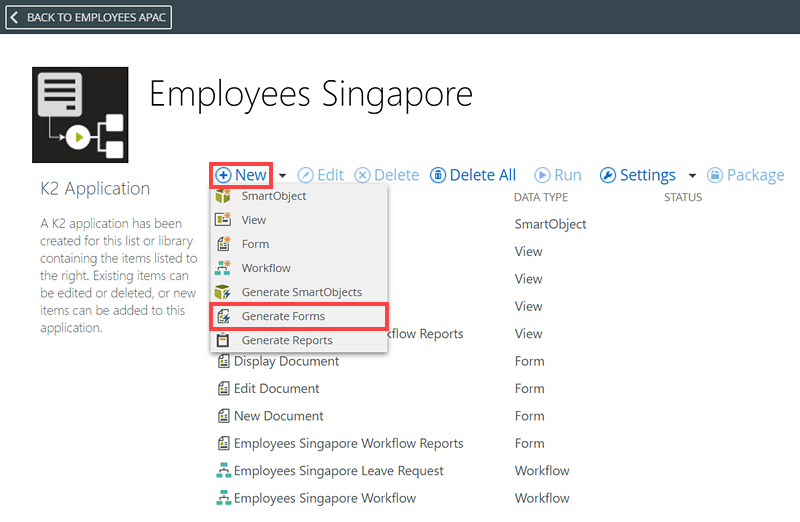Open the New button
Image resolution: width=800 pixels, height=522 pixels.
point(241,175)
